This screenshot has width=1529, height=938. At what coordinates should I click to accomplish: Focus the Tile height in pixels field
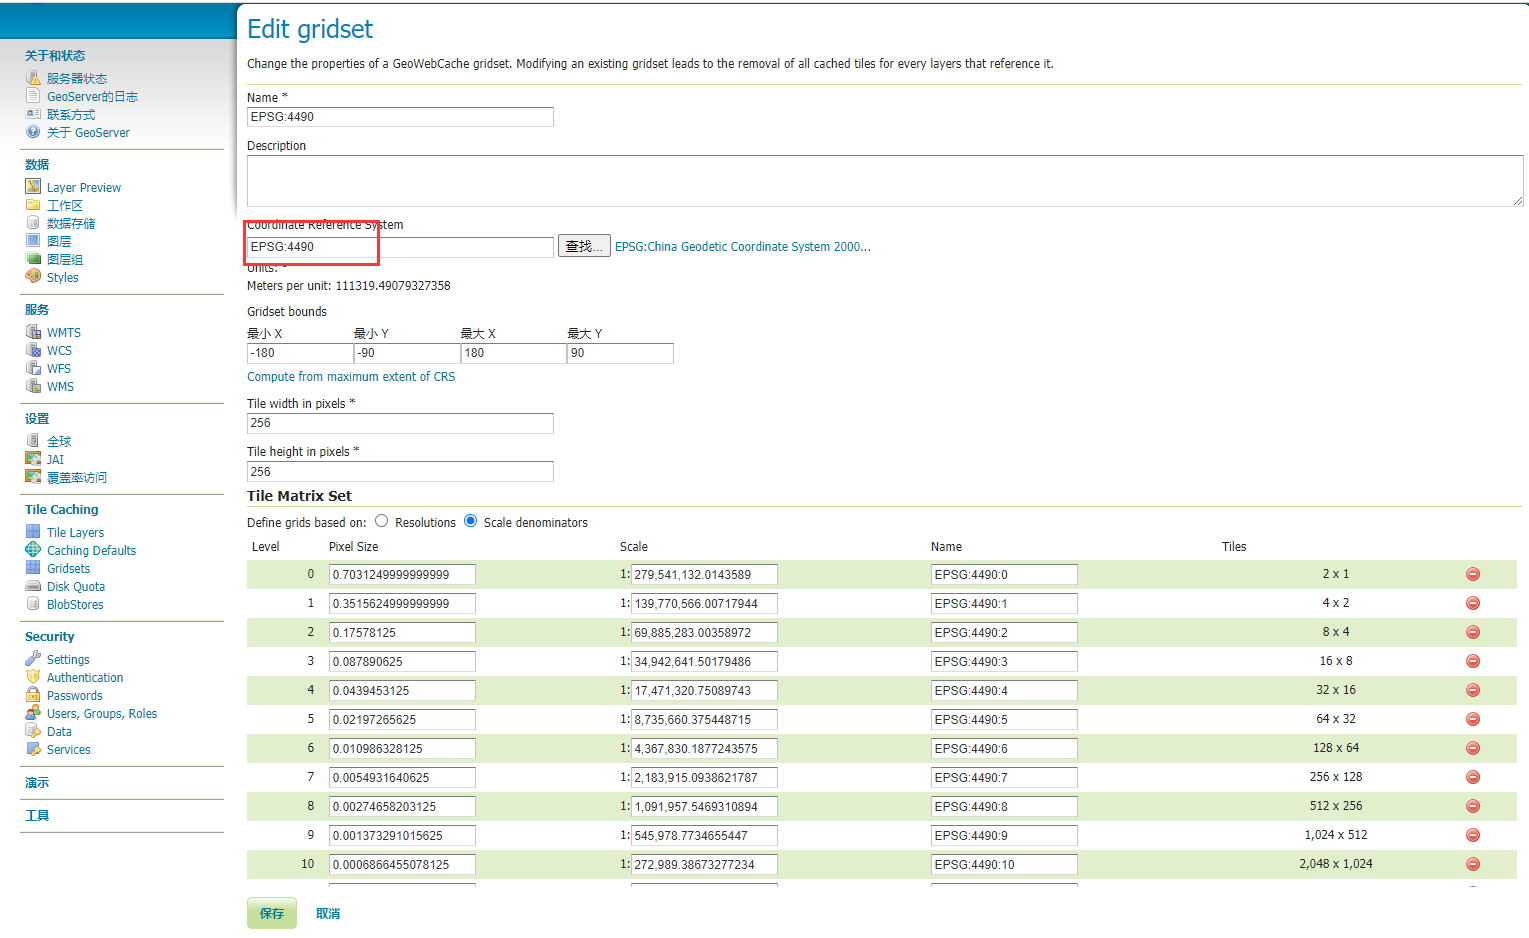coord(400,472)
